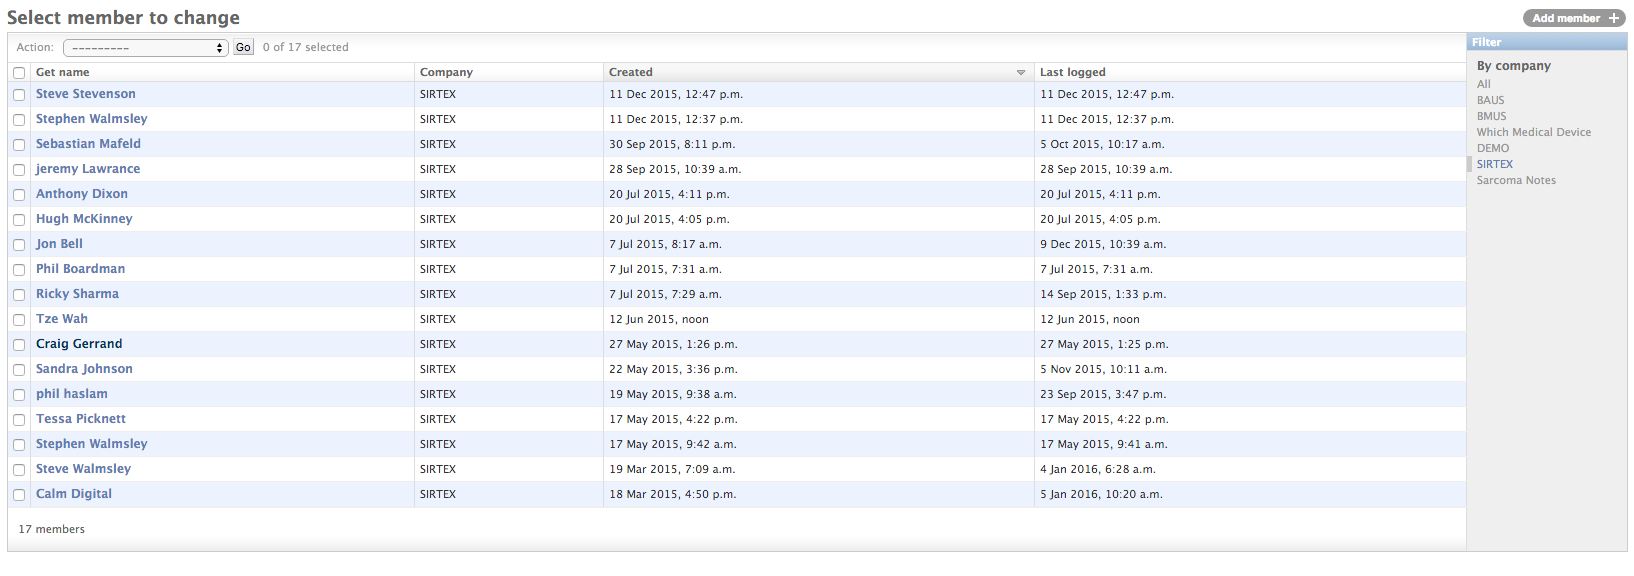Click the Add member plus button

1574,18
